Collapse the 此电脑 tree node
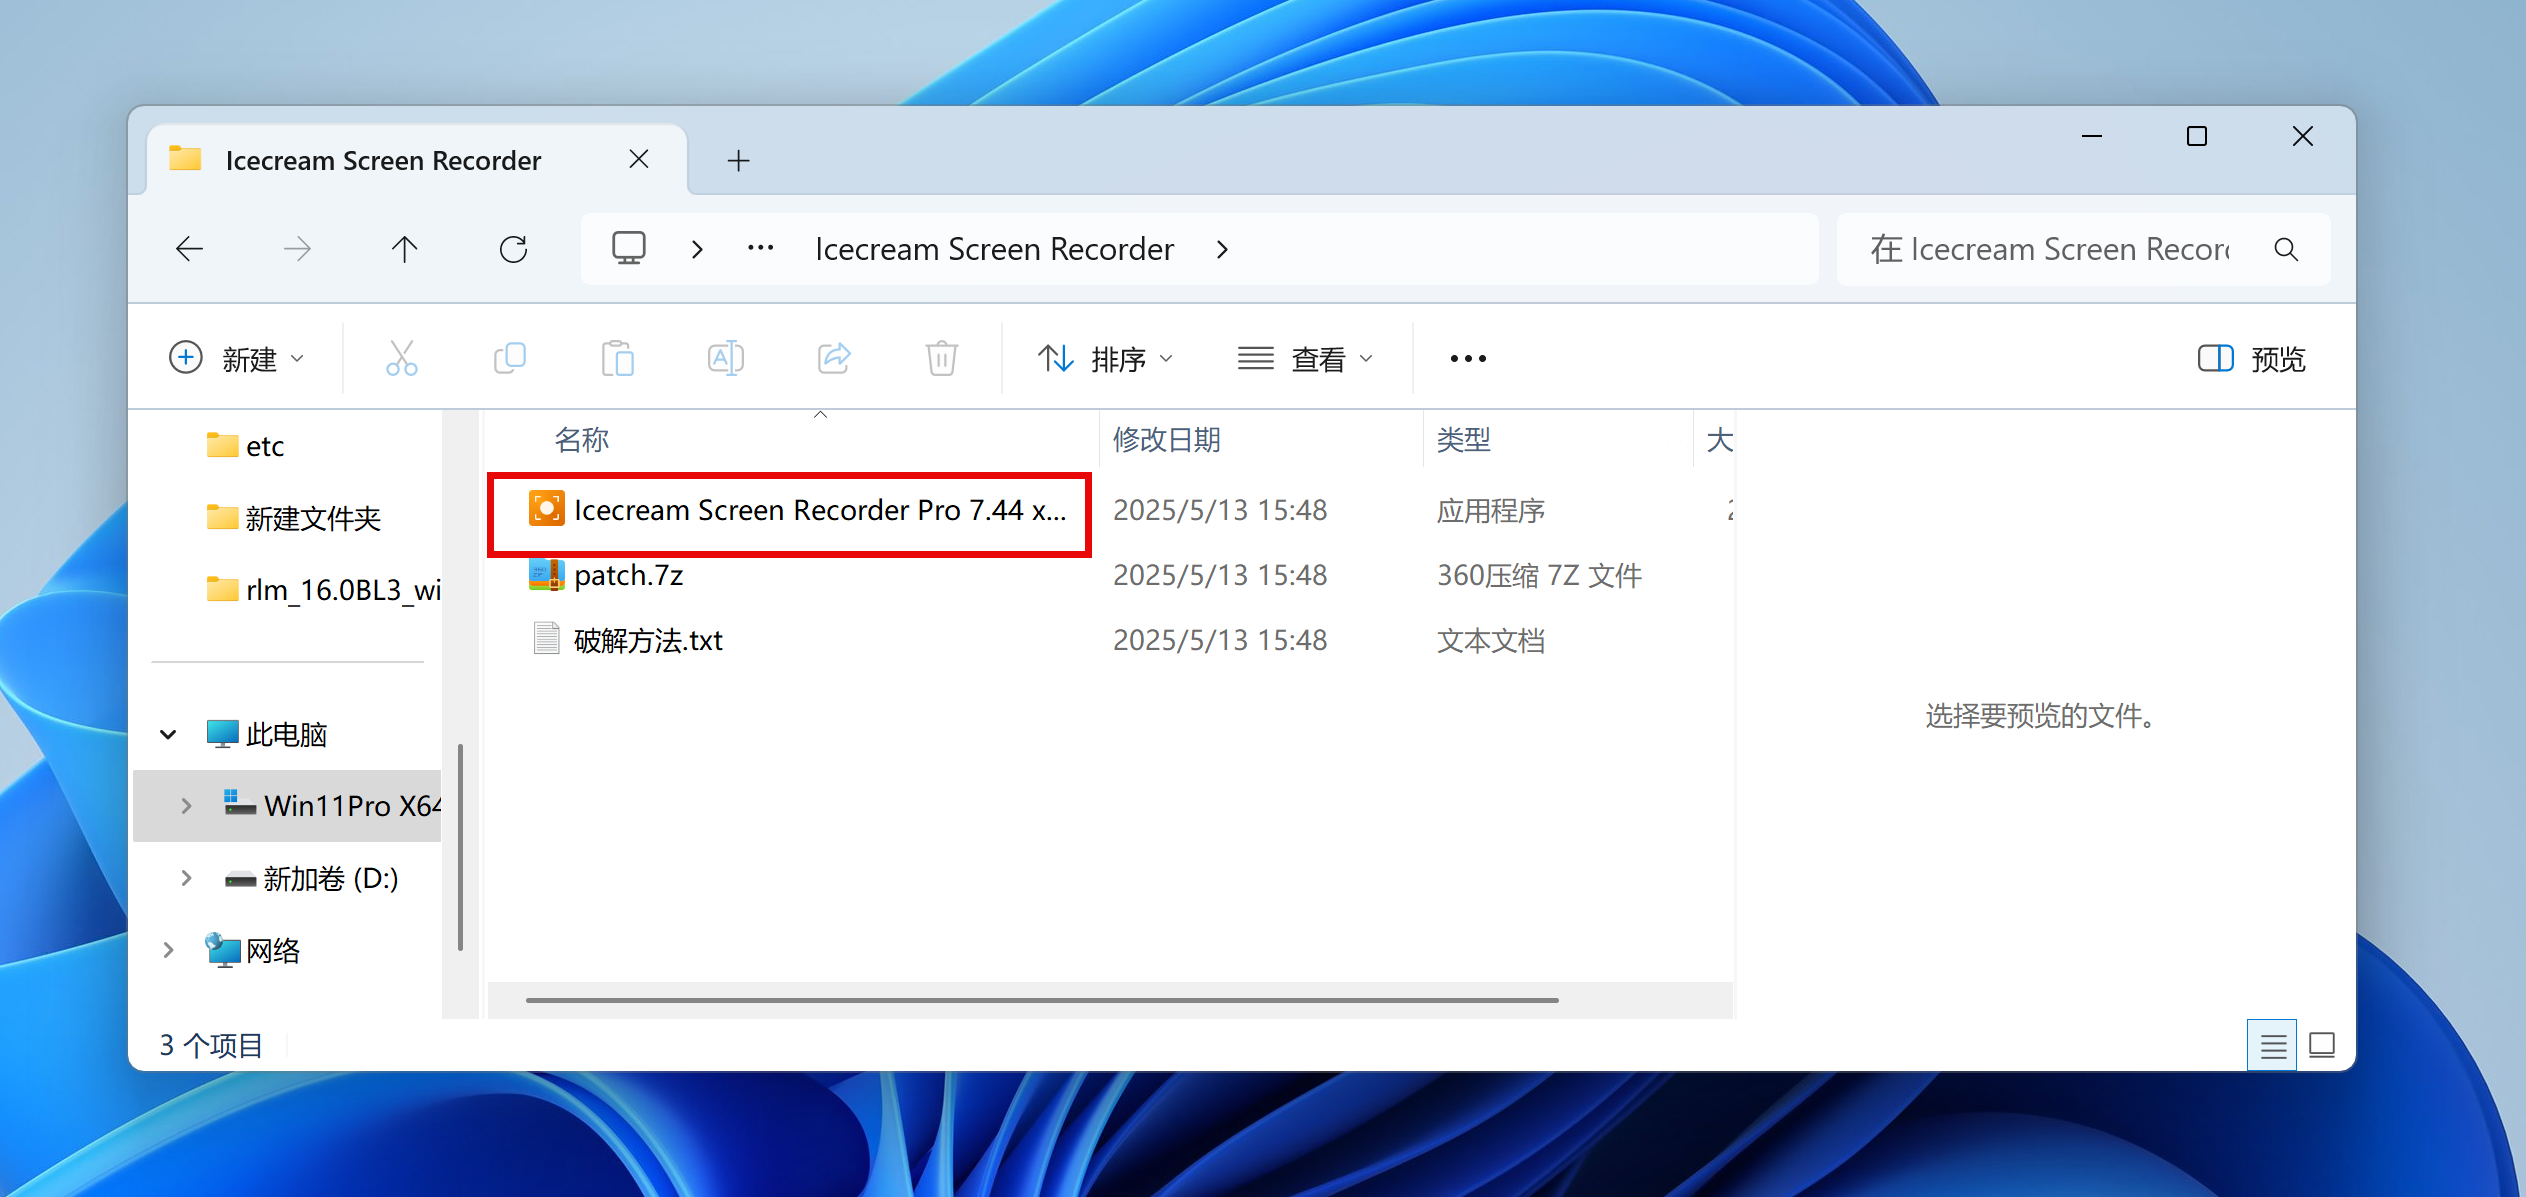This screenshot has height=1197, width=2526. 168,735
